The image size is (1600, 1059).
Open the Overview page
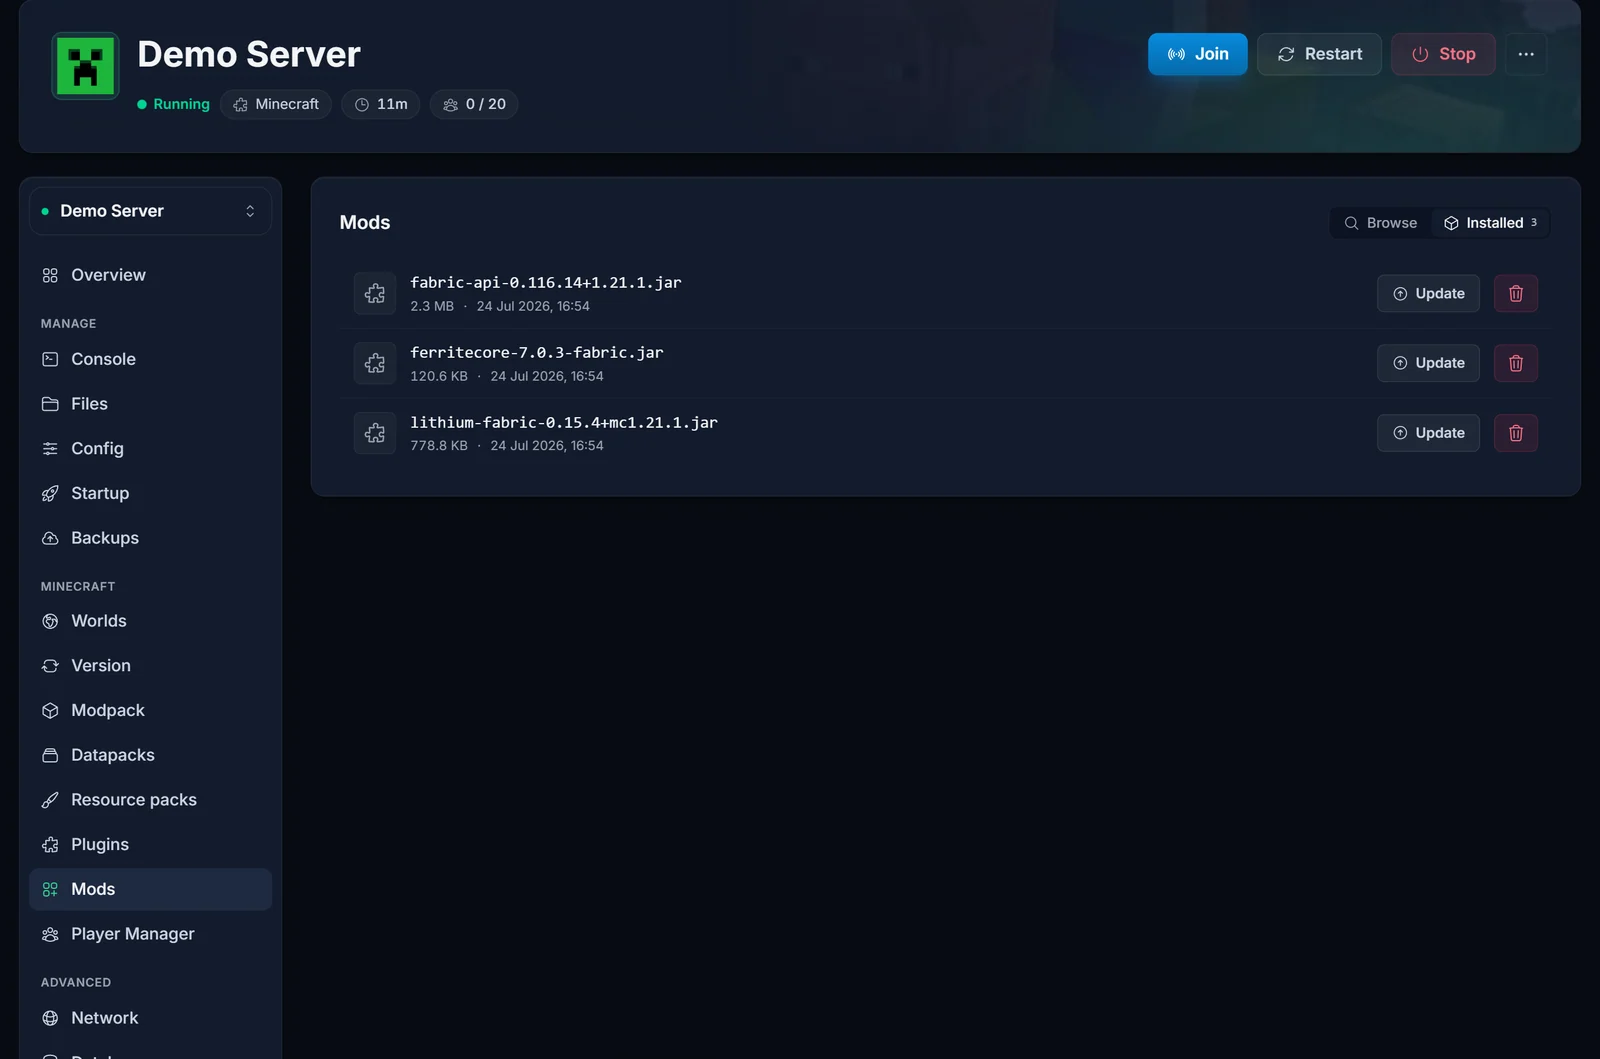(150, 275)
